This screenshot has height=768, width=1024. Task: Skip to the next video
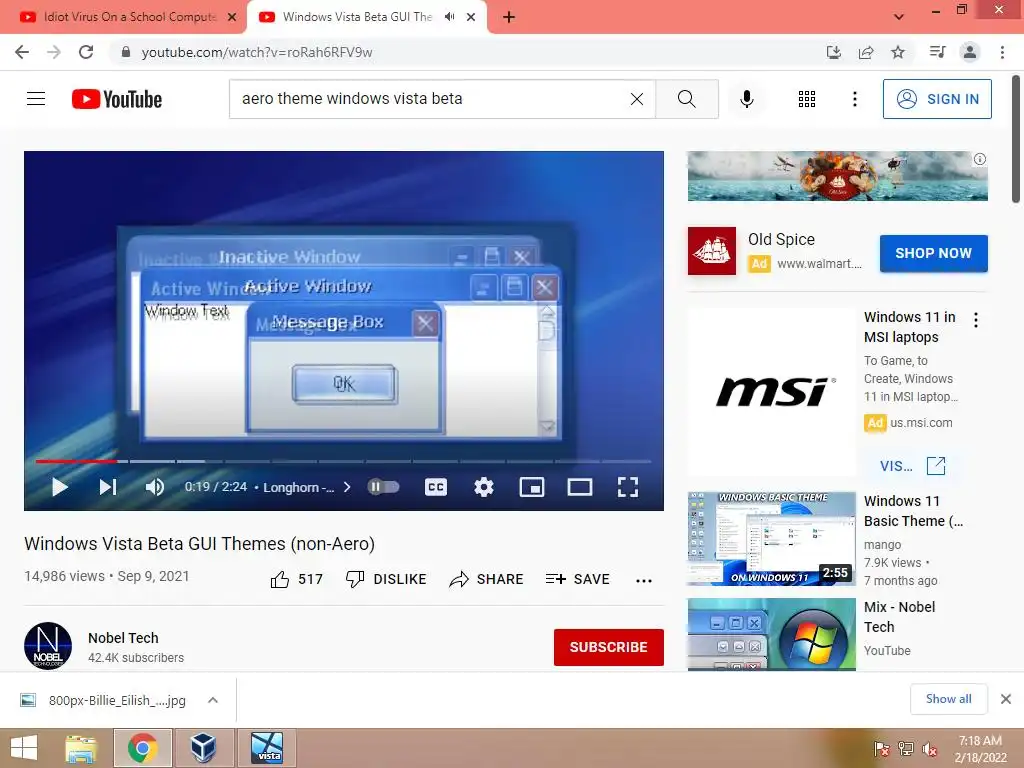coord(108,487)
